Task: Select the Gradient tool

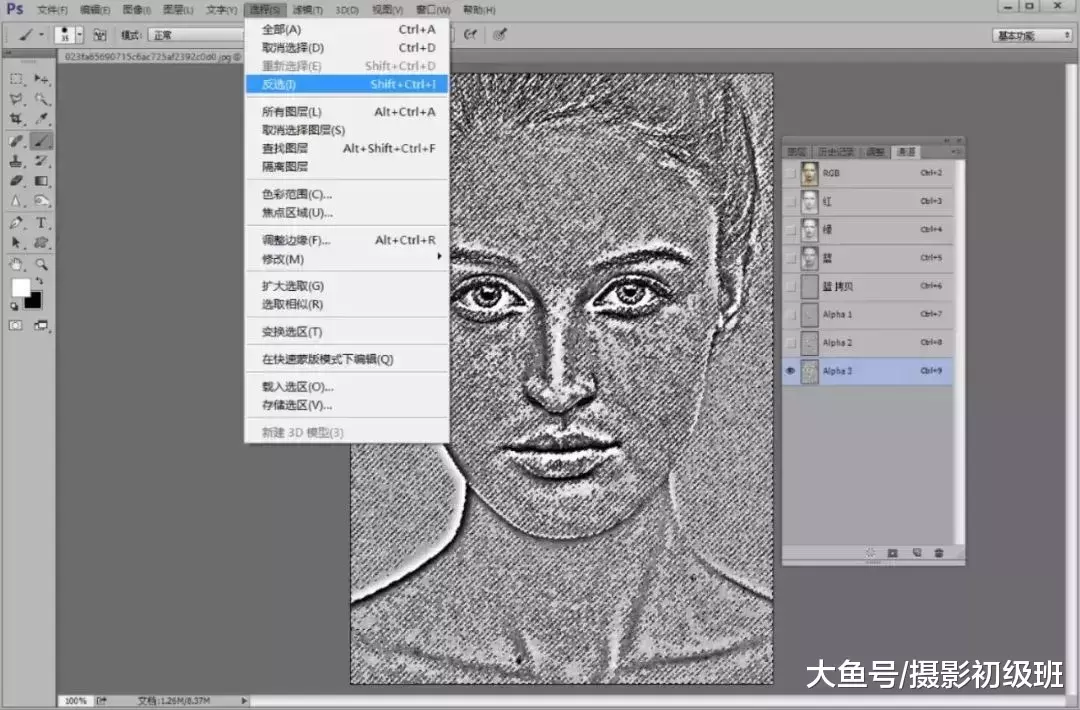Action: [x=41, y=181]
